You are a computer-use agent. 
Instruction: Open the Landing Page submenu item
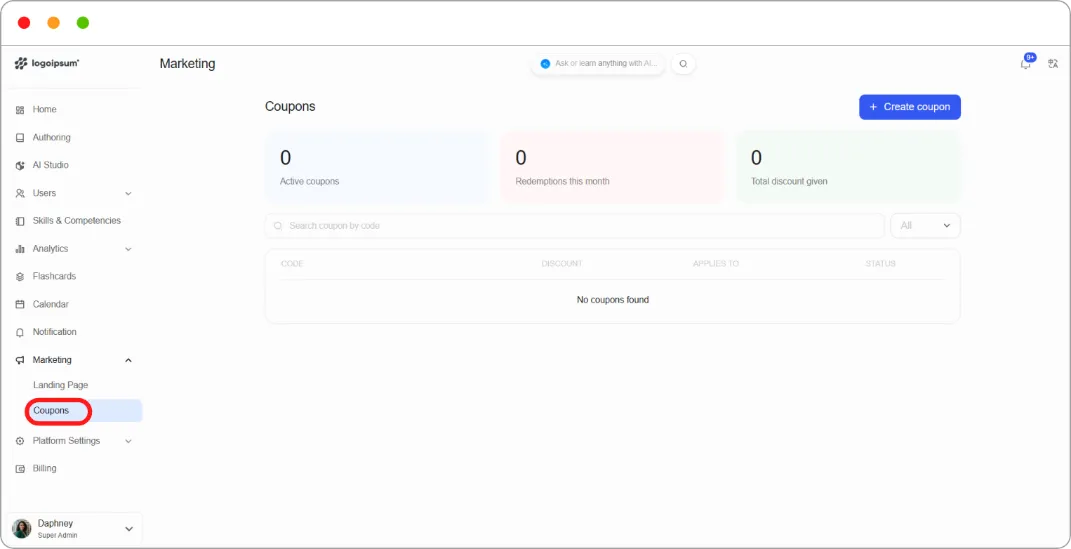click(x=61, y=385)
